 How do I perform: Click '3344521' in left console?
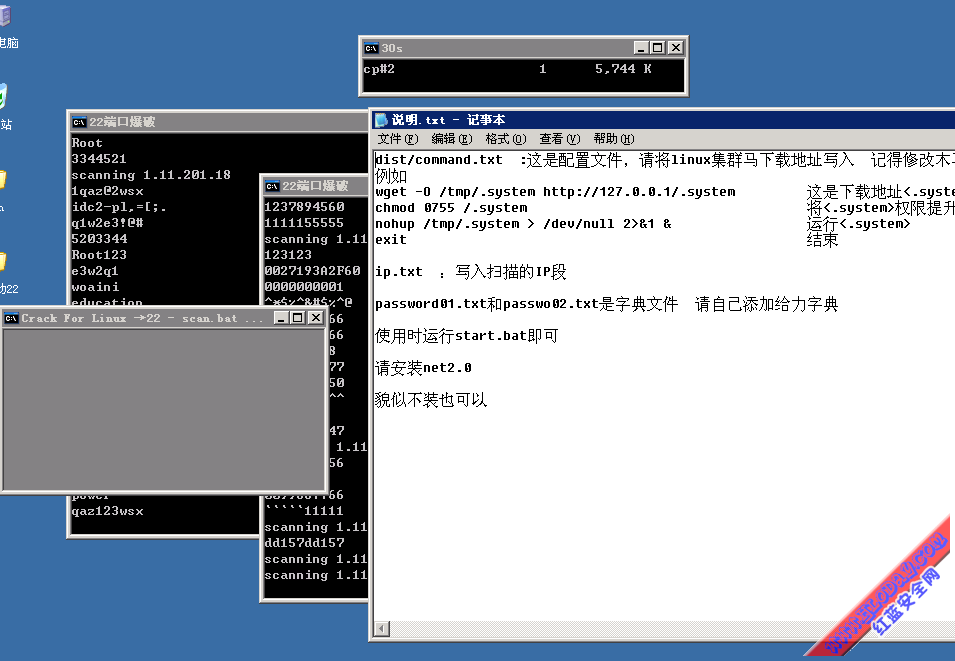tap(99, 158)
